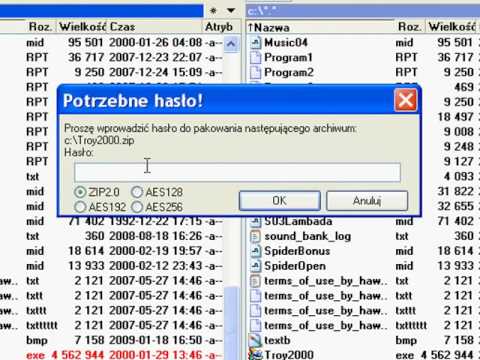The width and height of the screenshot is (480, 360).
Task: Click date 2007-12-23 22:07 in left panel
Action: (x=155, y=58)
